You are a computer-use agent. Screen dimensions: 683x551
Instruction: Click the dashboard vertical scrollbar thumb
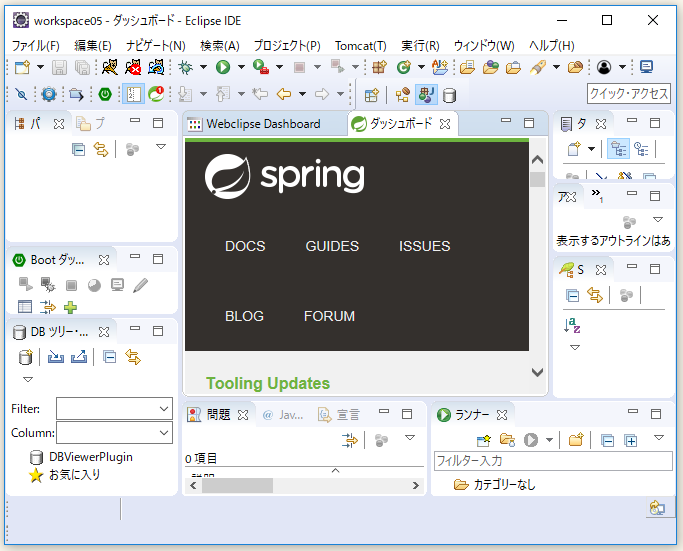click(x=538, y=179)
